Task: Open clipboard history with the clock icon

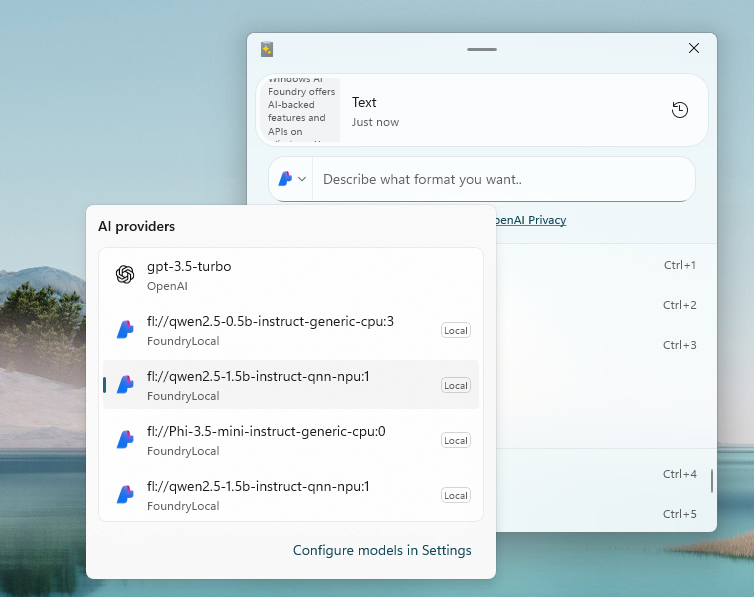Action: (680, 110)
